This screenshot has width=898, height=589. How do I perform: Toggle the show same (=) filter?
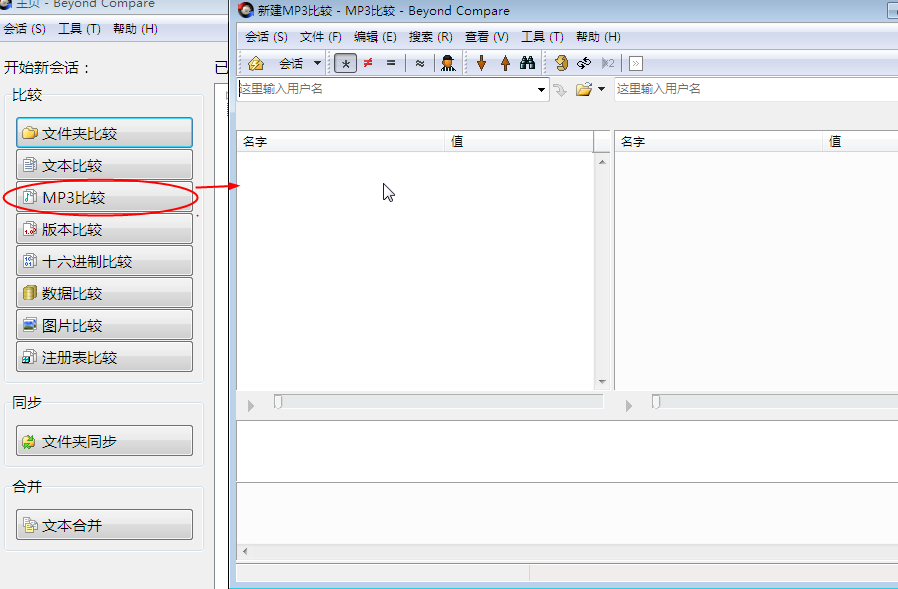click(391, 63)
